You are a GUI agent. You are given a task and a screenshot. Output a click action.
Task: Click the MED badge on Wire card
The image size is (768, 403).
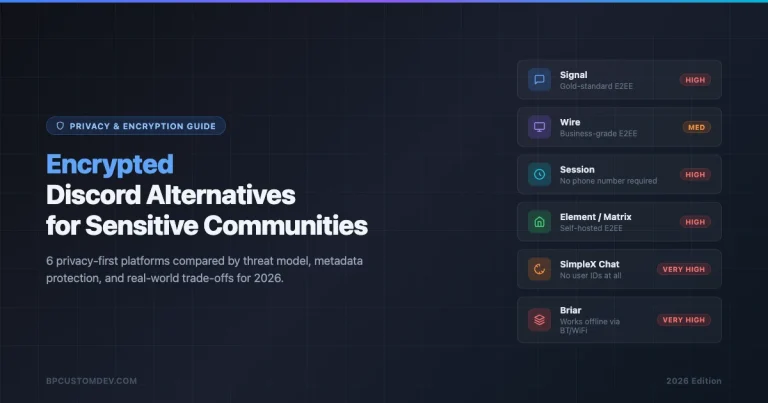[x=696, y=127]
